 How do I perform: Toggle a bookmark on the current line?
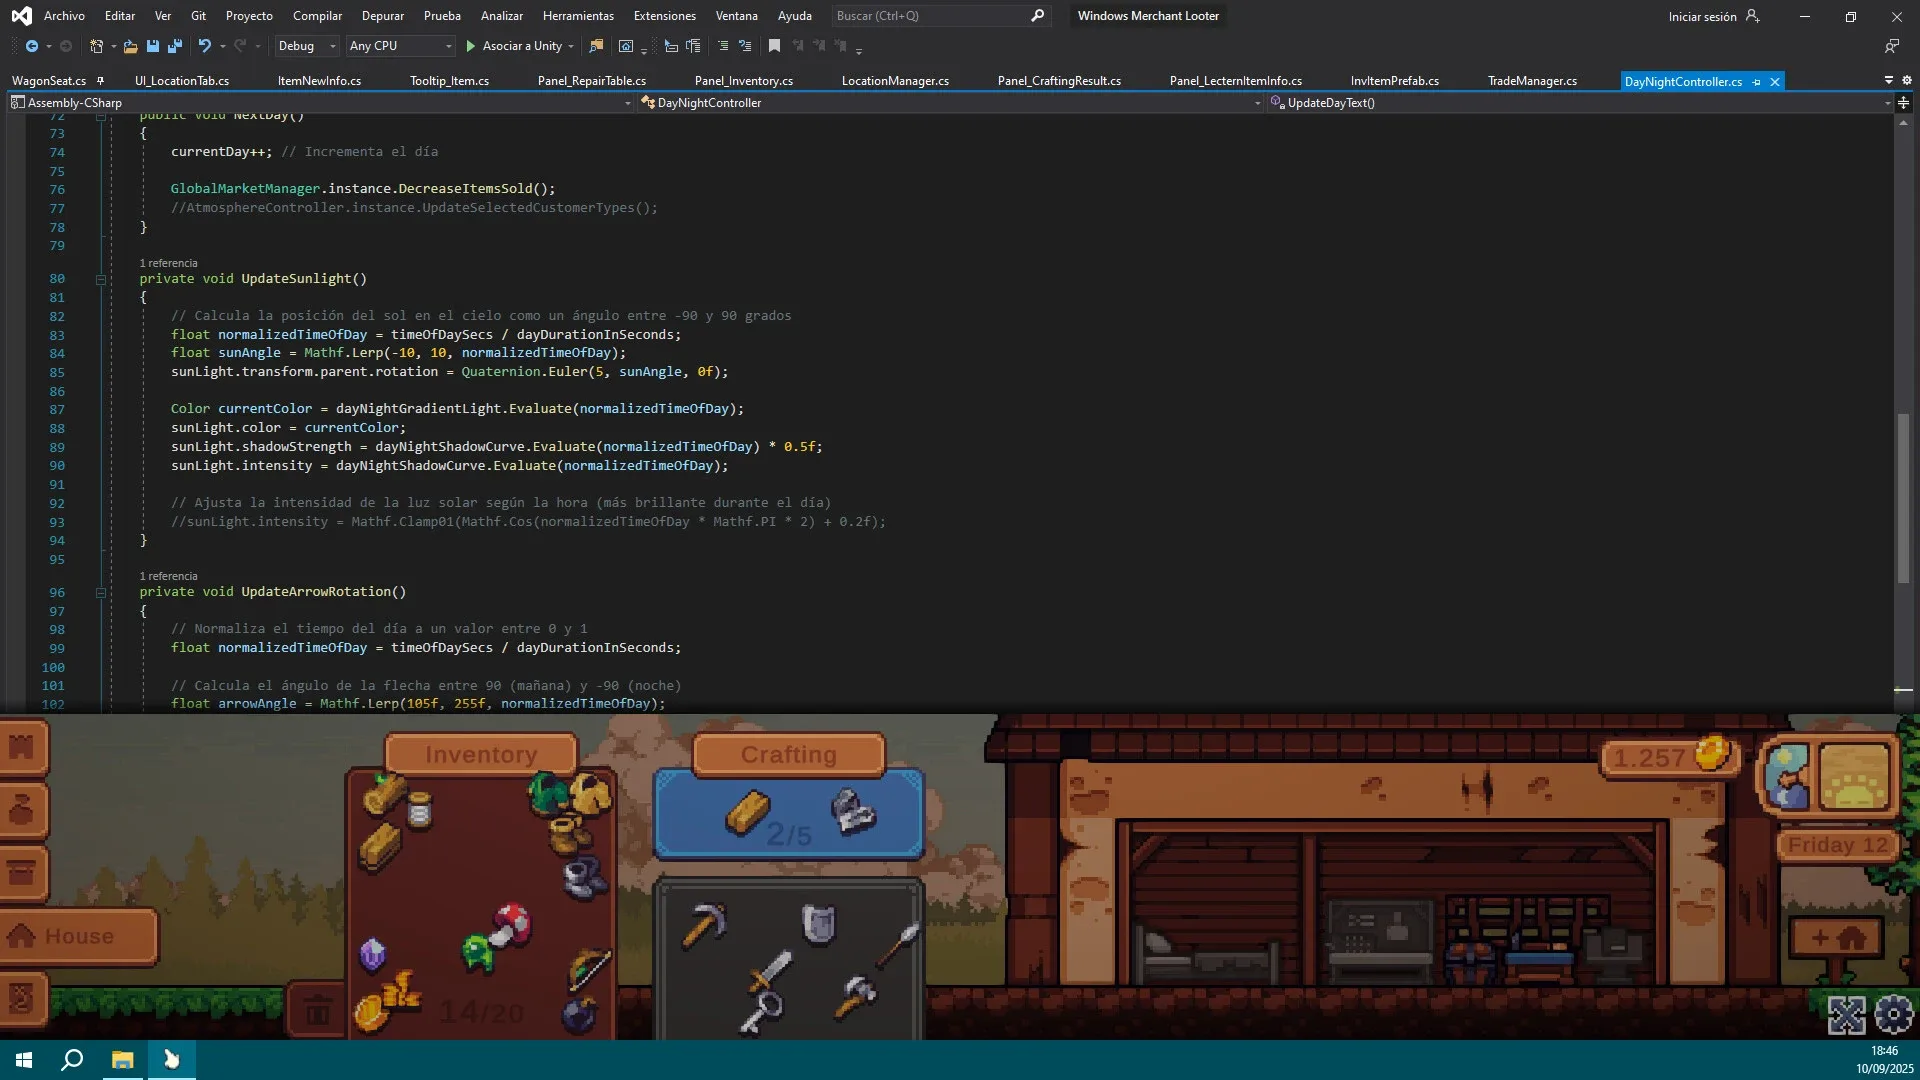coord(774,46)
